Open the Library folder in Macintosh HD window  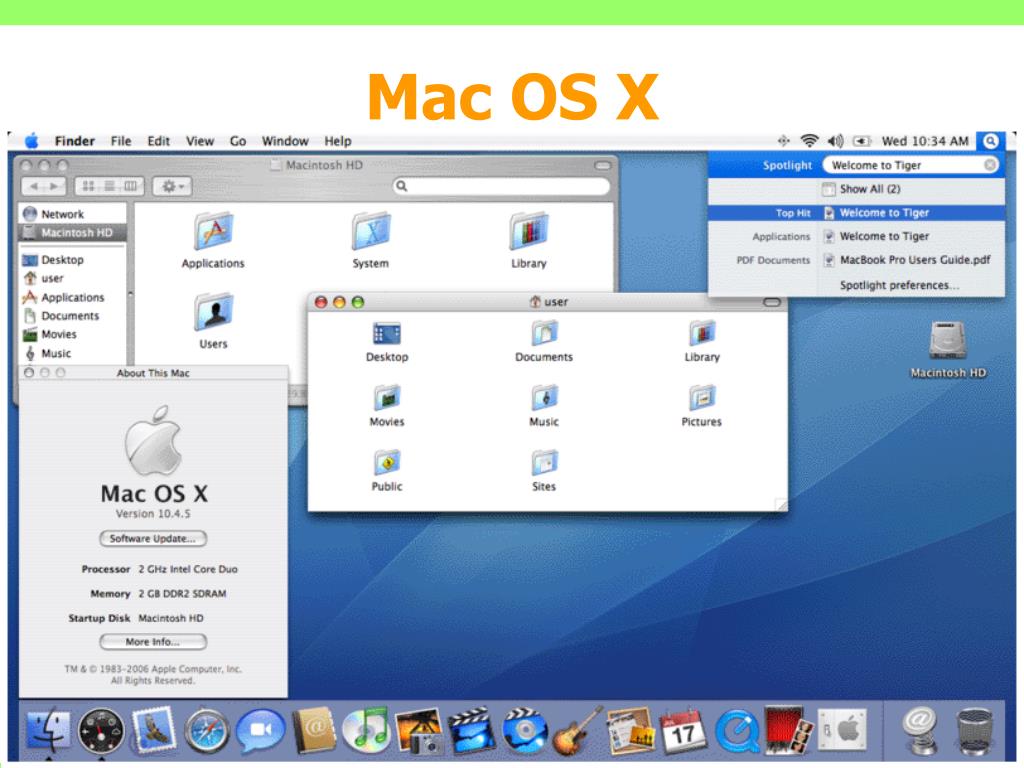(x=528, y=240)
